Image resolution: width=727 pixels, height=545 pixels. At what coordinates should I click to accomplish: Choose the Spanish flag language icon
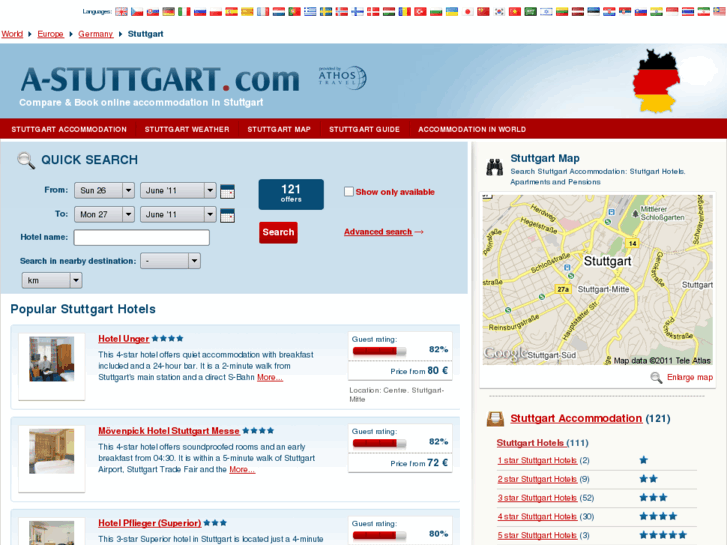[x=231, y=12]
